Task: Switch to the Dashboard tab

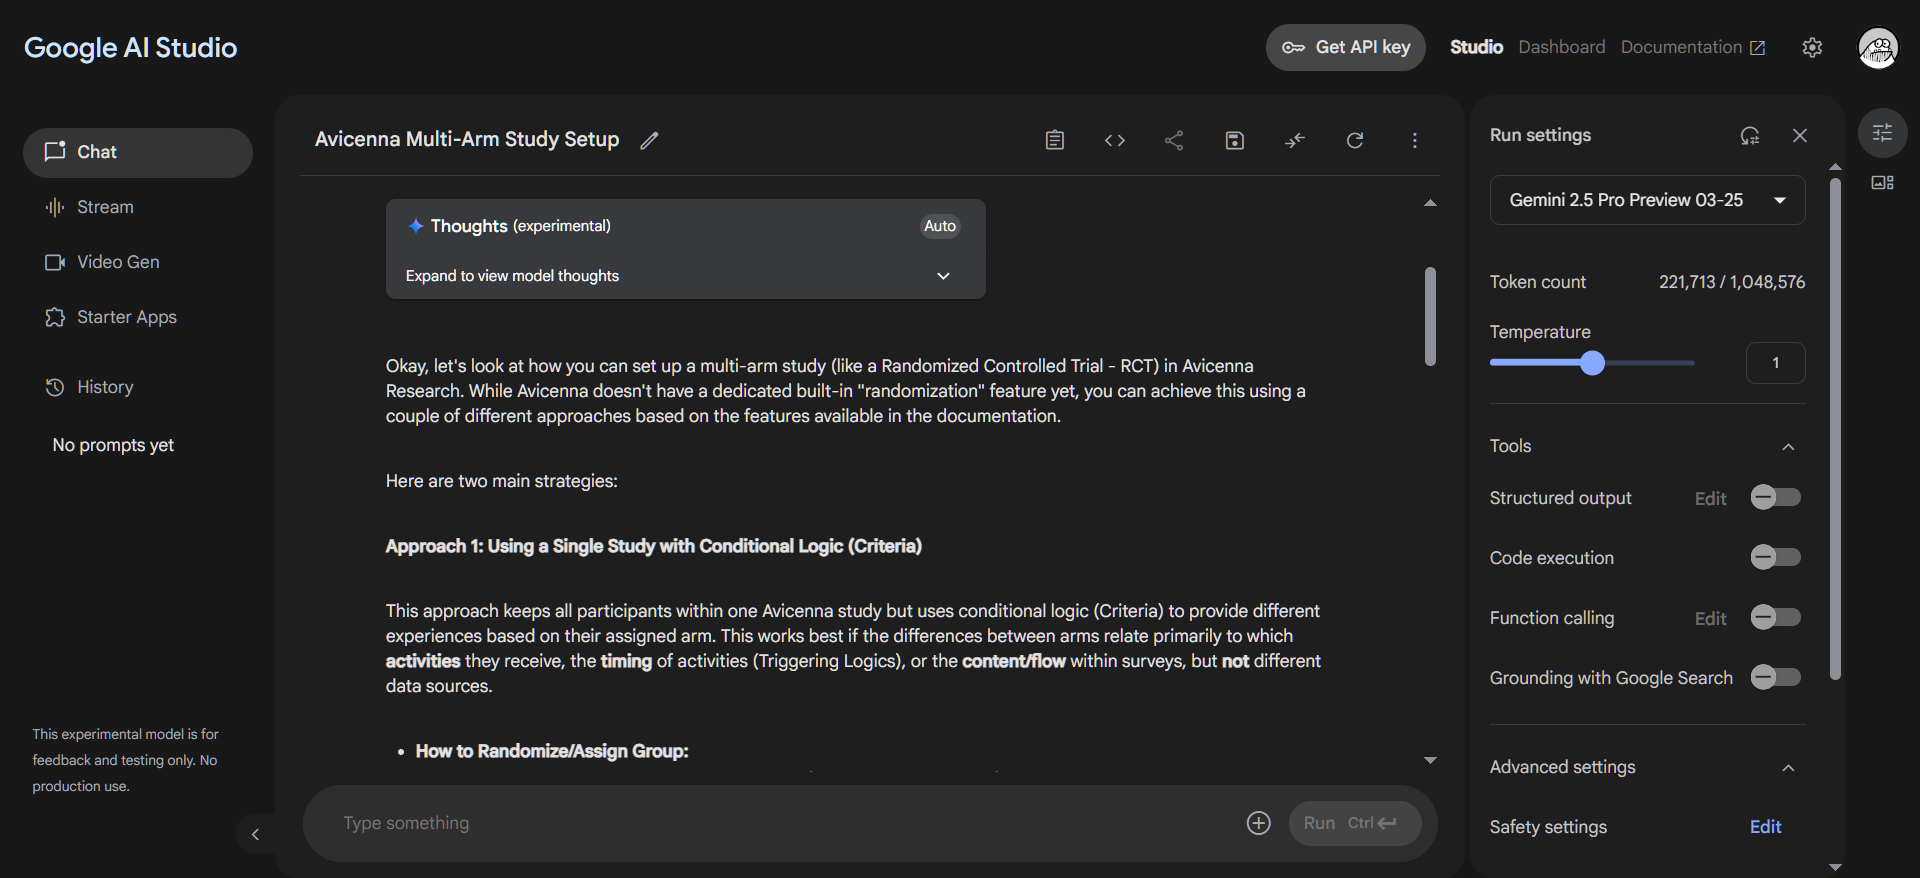Action: pos(1561,47)
